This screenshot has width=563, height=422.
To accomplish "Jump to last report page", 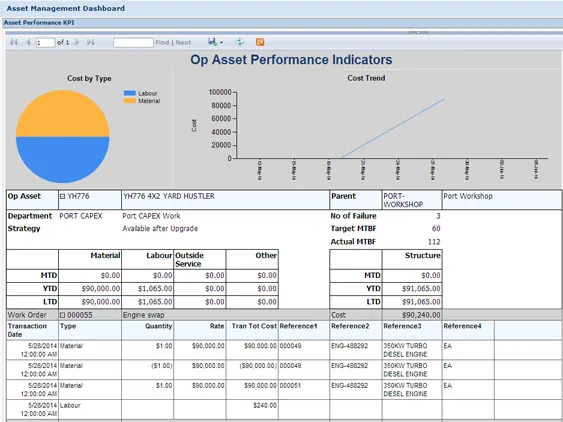I will [90, 42].
